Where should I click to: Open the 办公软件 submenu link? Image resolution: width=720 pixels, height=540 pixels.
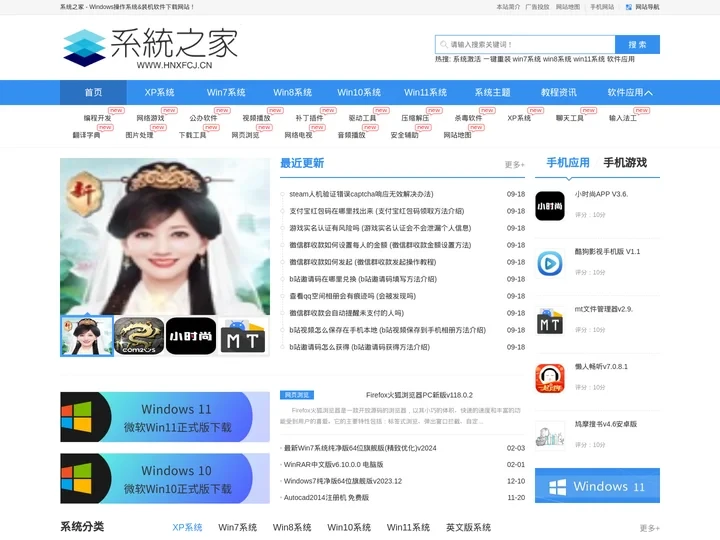coord(203,118)
